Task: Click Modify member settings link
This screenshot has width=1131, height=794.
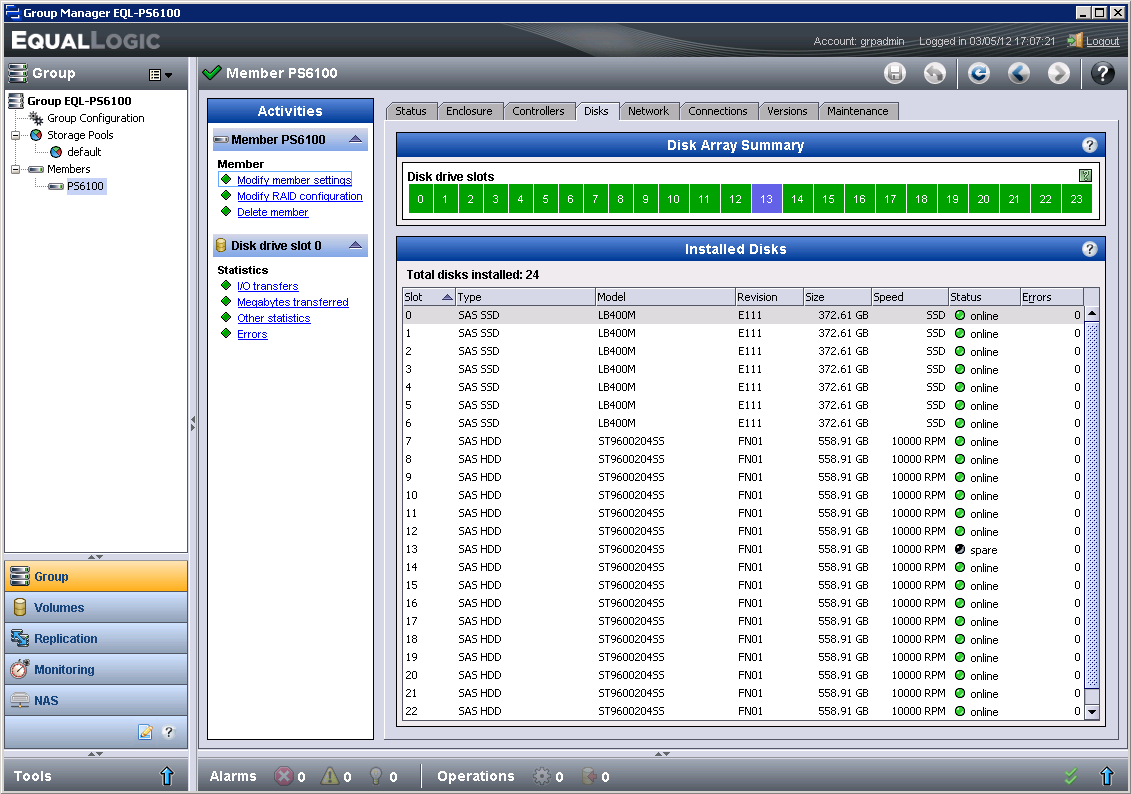Action: (x=294, y=180)
